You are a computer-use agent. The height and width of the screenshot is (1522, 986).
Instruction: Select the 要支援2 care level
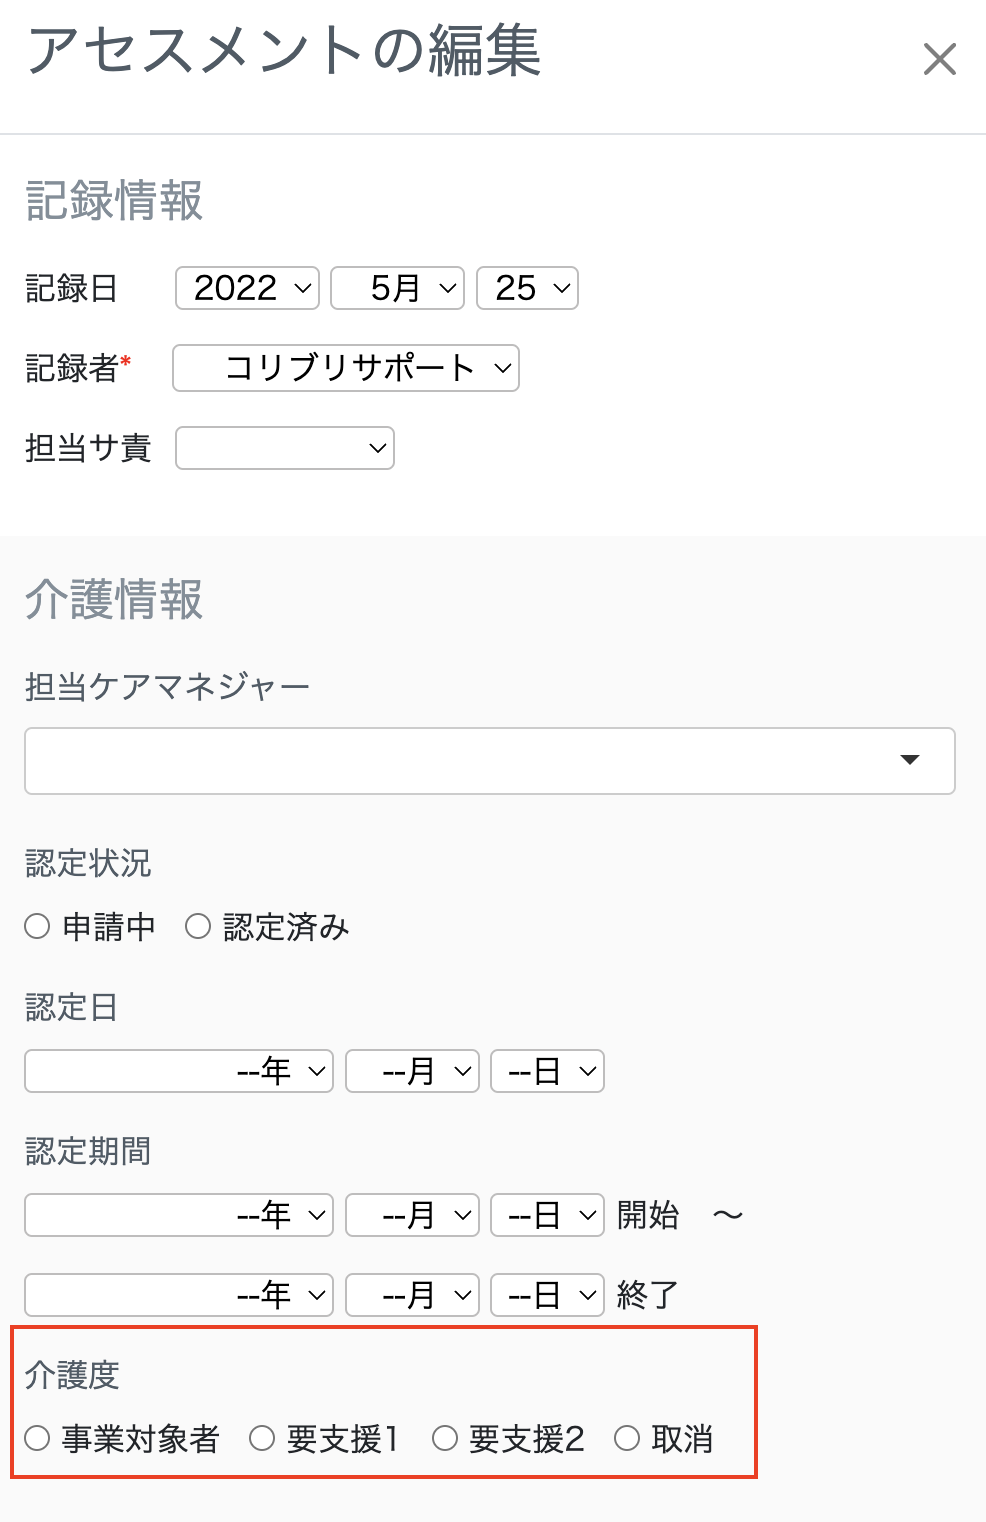tap(443, 1439)
